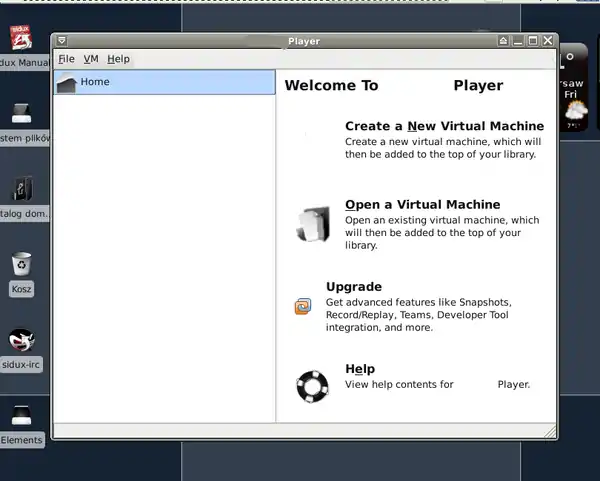Click the Upgrade heading link
This screenshot has width=600, height=481.
pyautogui.click(x=353, y=287)
